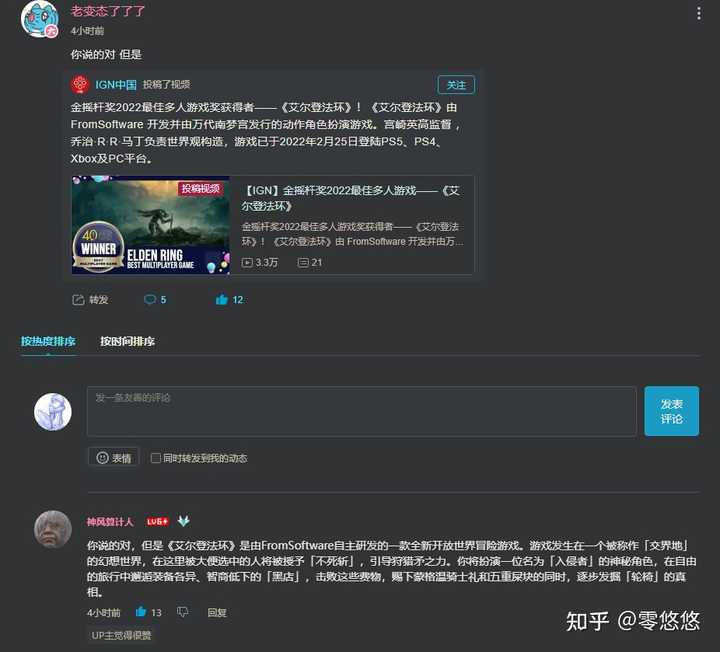Image resolution: width=720 pixels, height=652 pixels.
Task: Sort comments by popularity 按热度排序
Action: (48, 342)
